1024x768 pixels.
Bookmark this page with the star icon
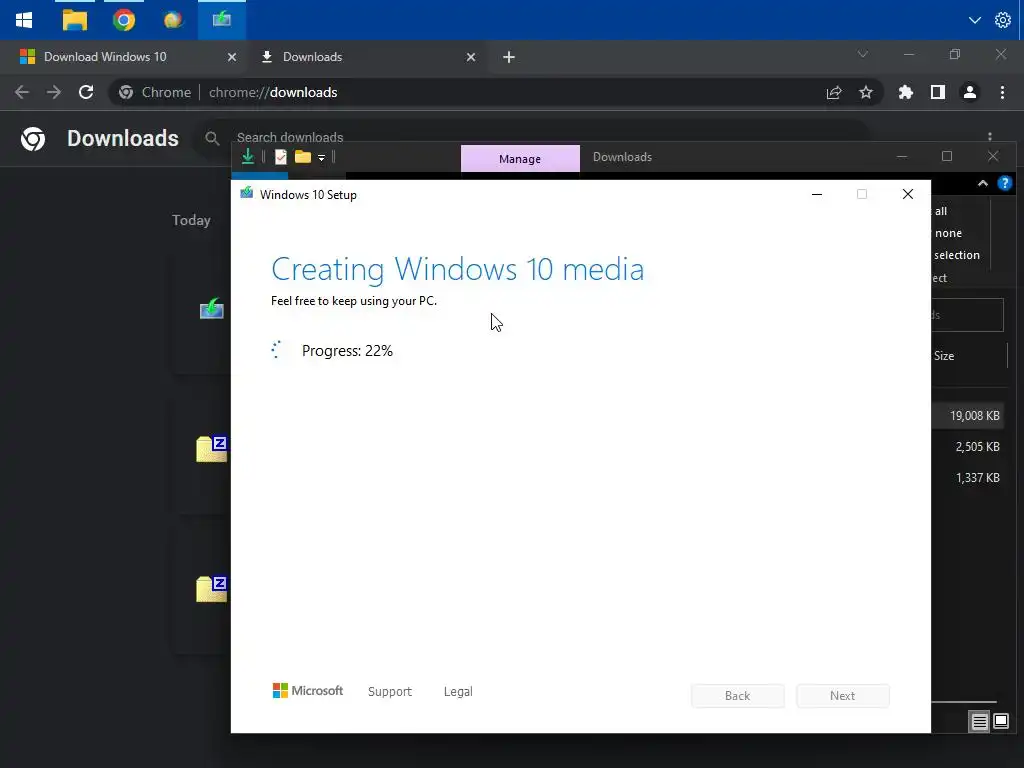pyautogui.click(x=866, y=93)
